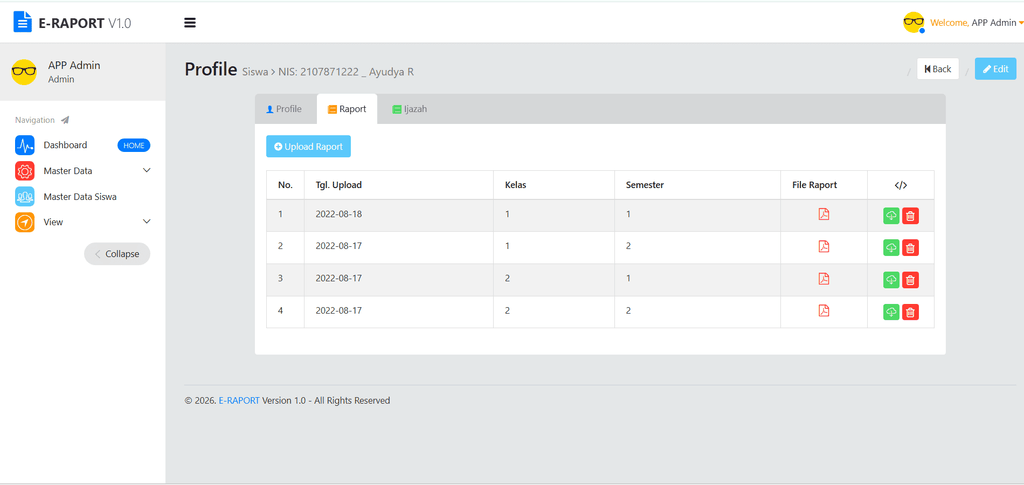
Task: Click green upload icon in row 4
Action: click(x=891, y=312)
